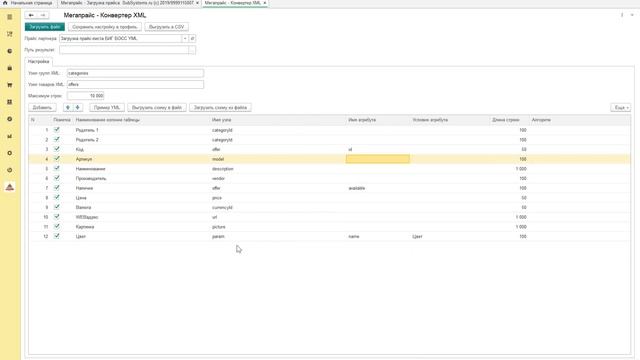The image size is (640, 360).
Task: Click the grid squares icon in the sidebar
Action: tap(10, 102)
